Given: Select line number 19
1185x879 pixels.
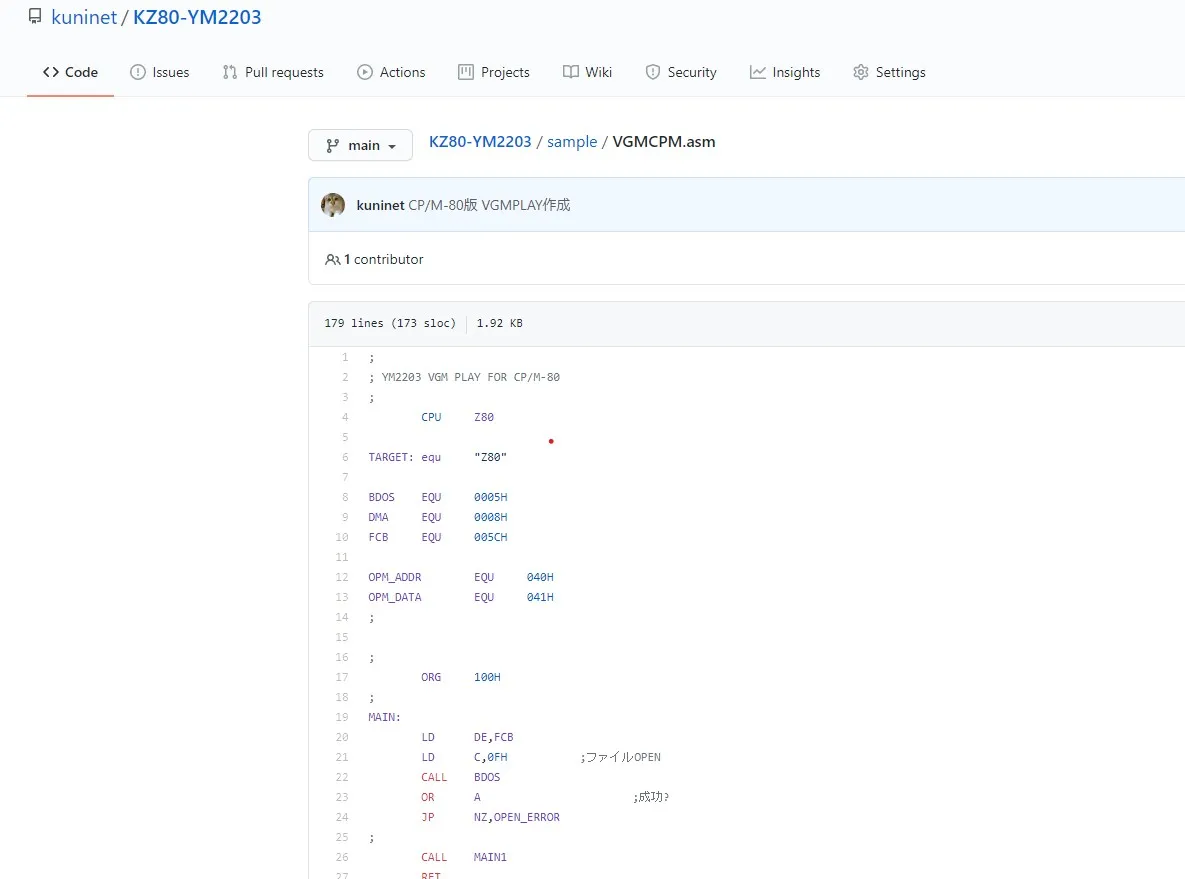Looking at the screenshot, I should point(342,717).
